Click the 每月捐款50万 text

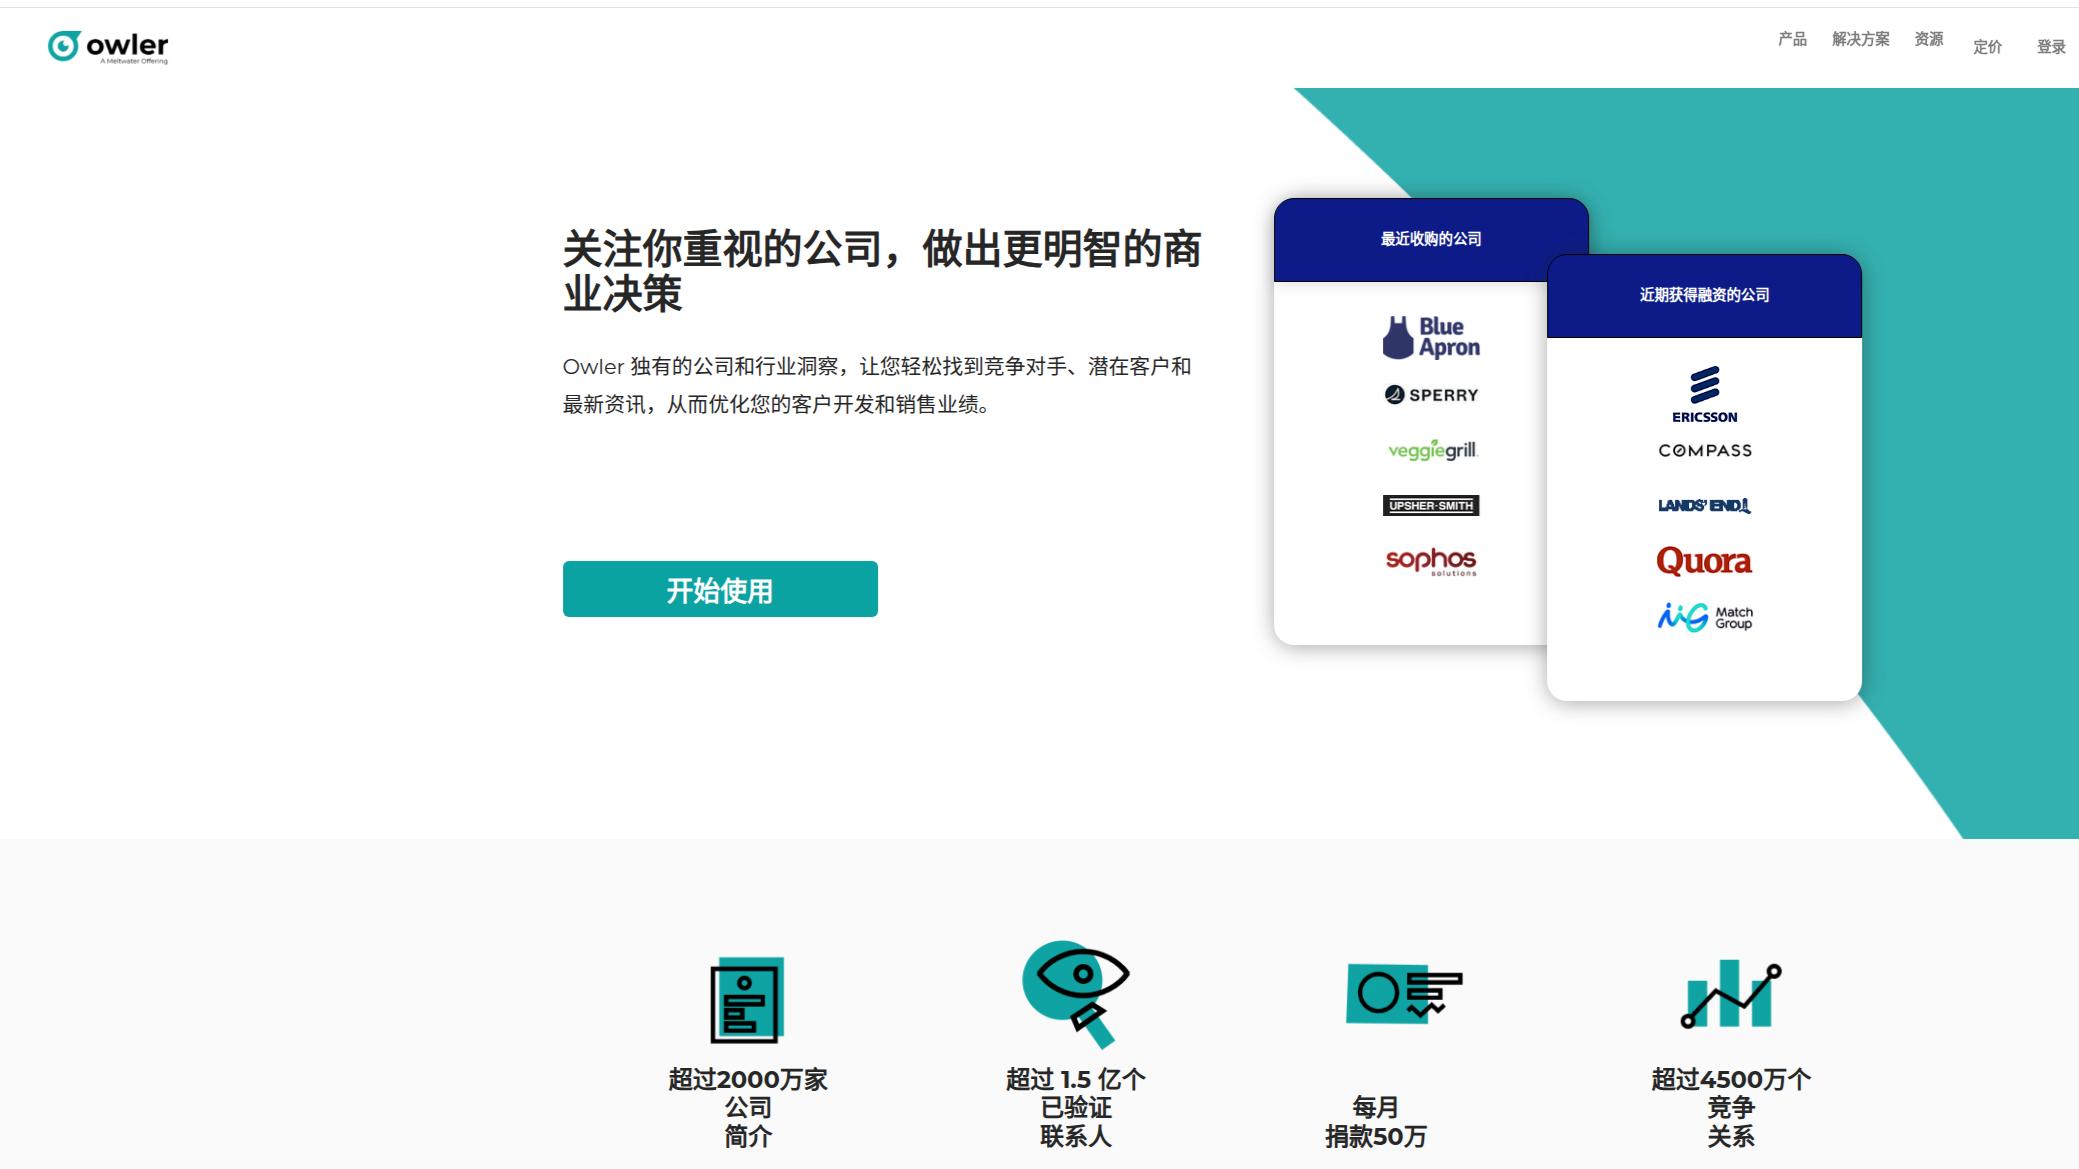pyautogui.click(x=1375, y=1122)
